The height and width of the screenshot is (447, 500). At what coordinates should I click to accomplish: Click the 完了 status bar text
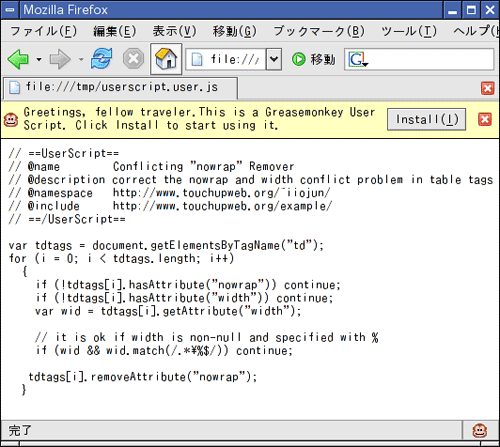20,430
